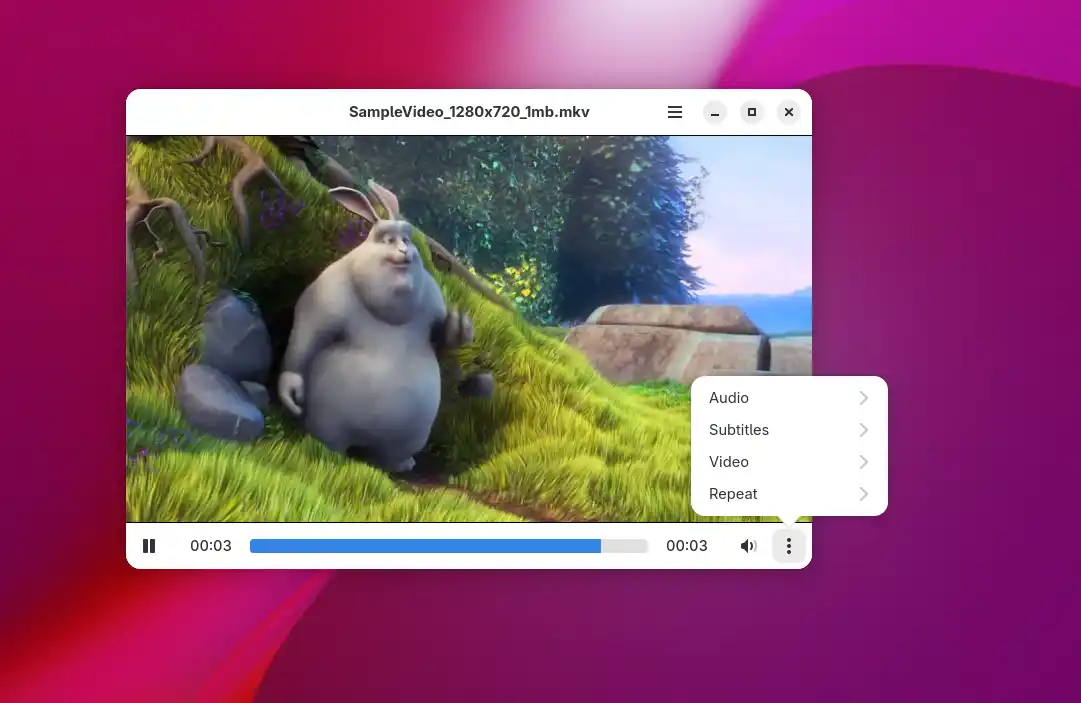Minimize the video player window

click(715, 112)
